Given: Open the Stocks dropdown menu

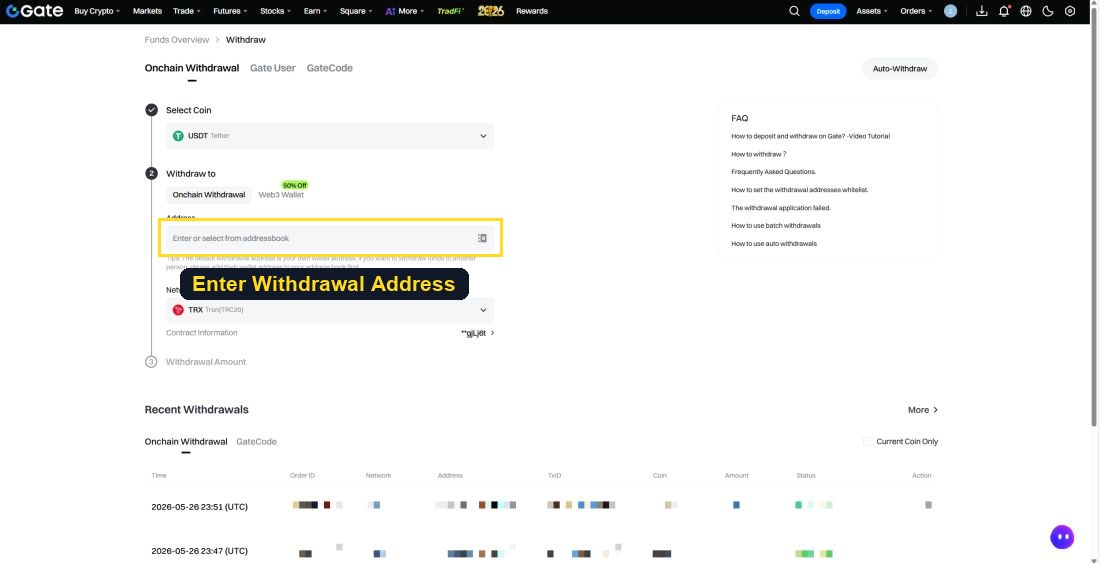Looking at the screenshot, I should click(x=276, y=11).
